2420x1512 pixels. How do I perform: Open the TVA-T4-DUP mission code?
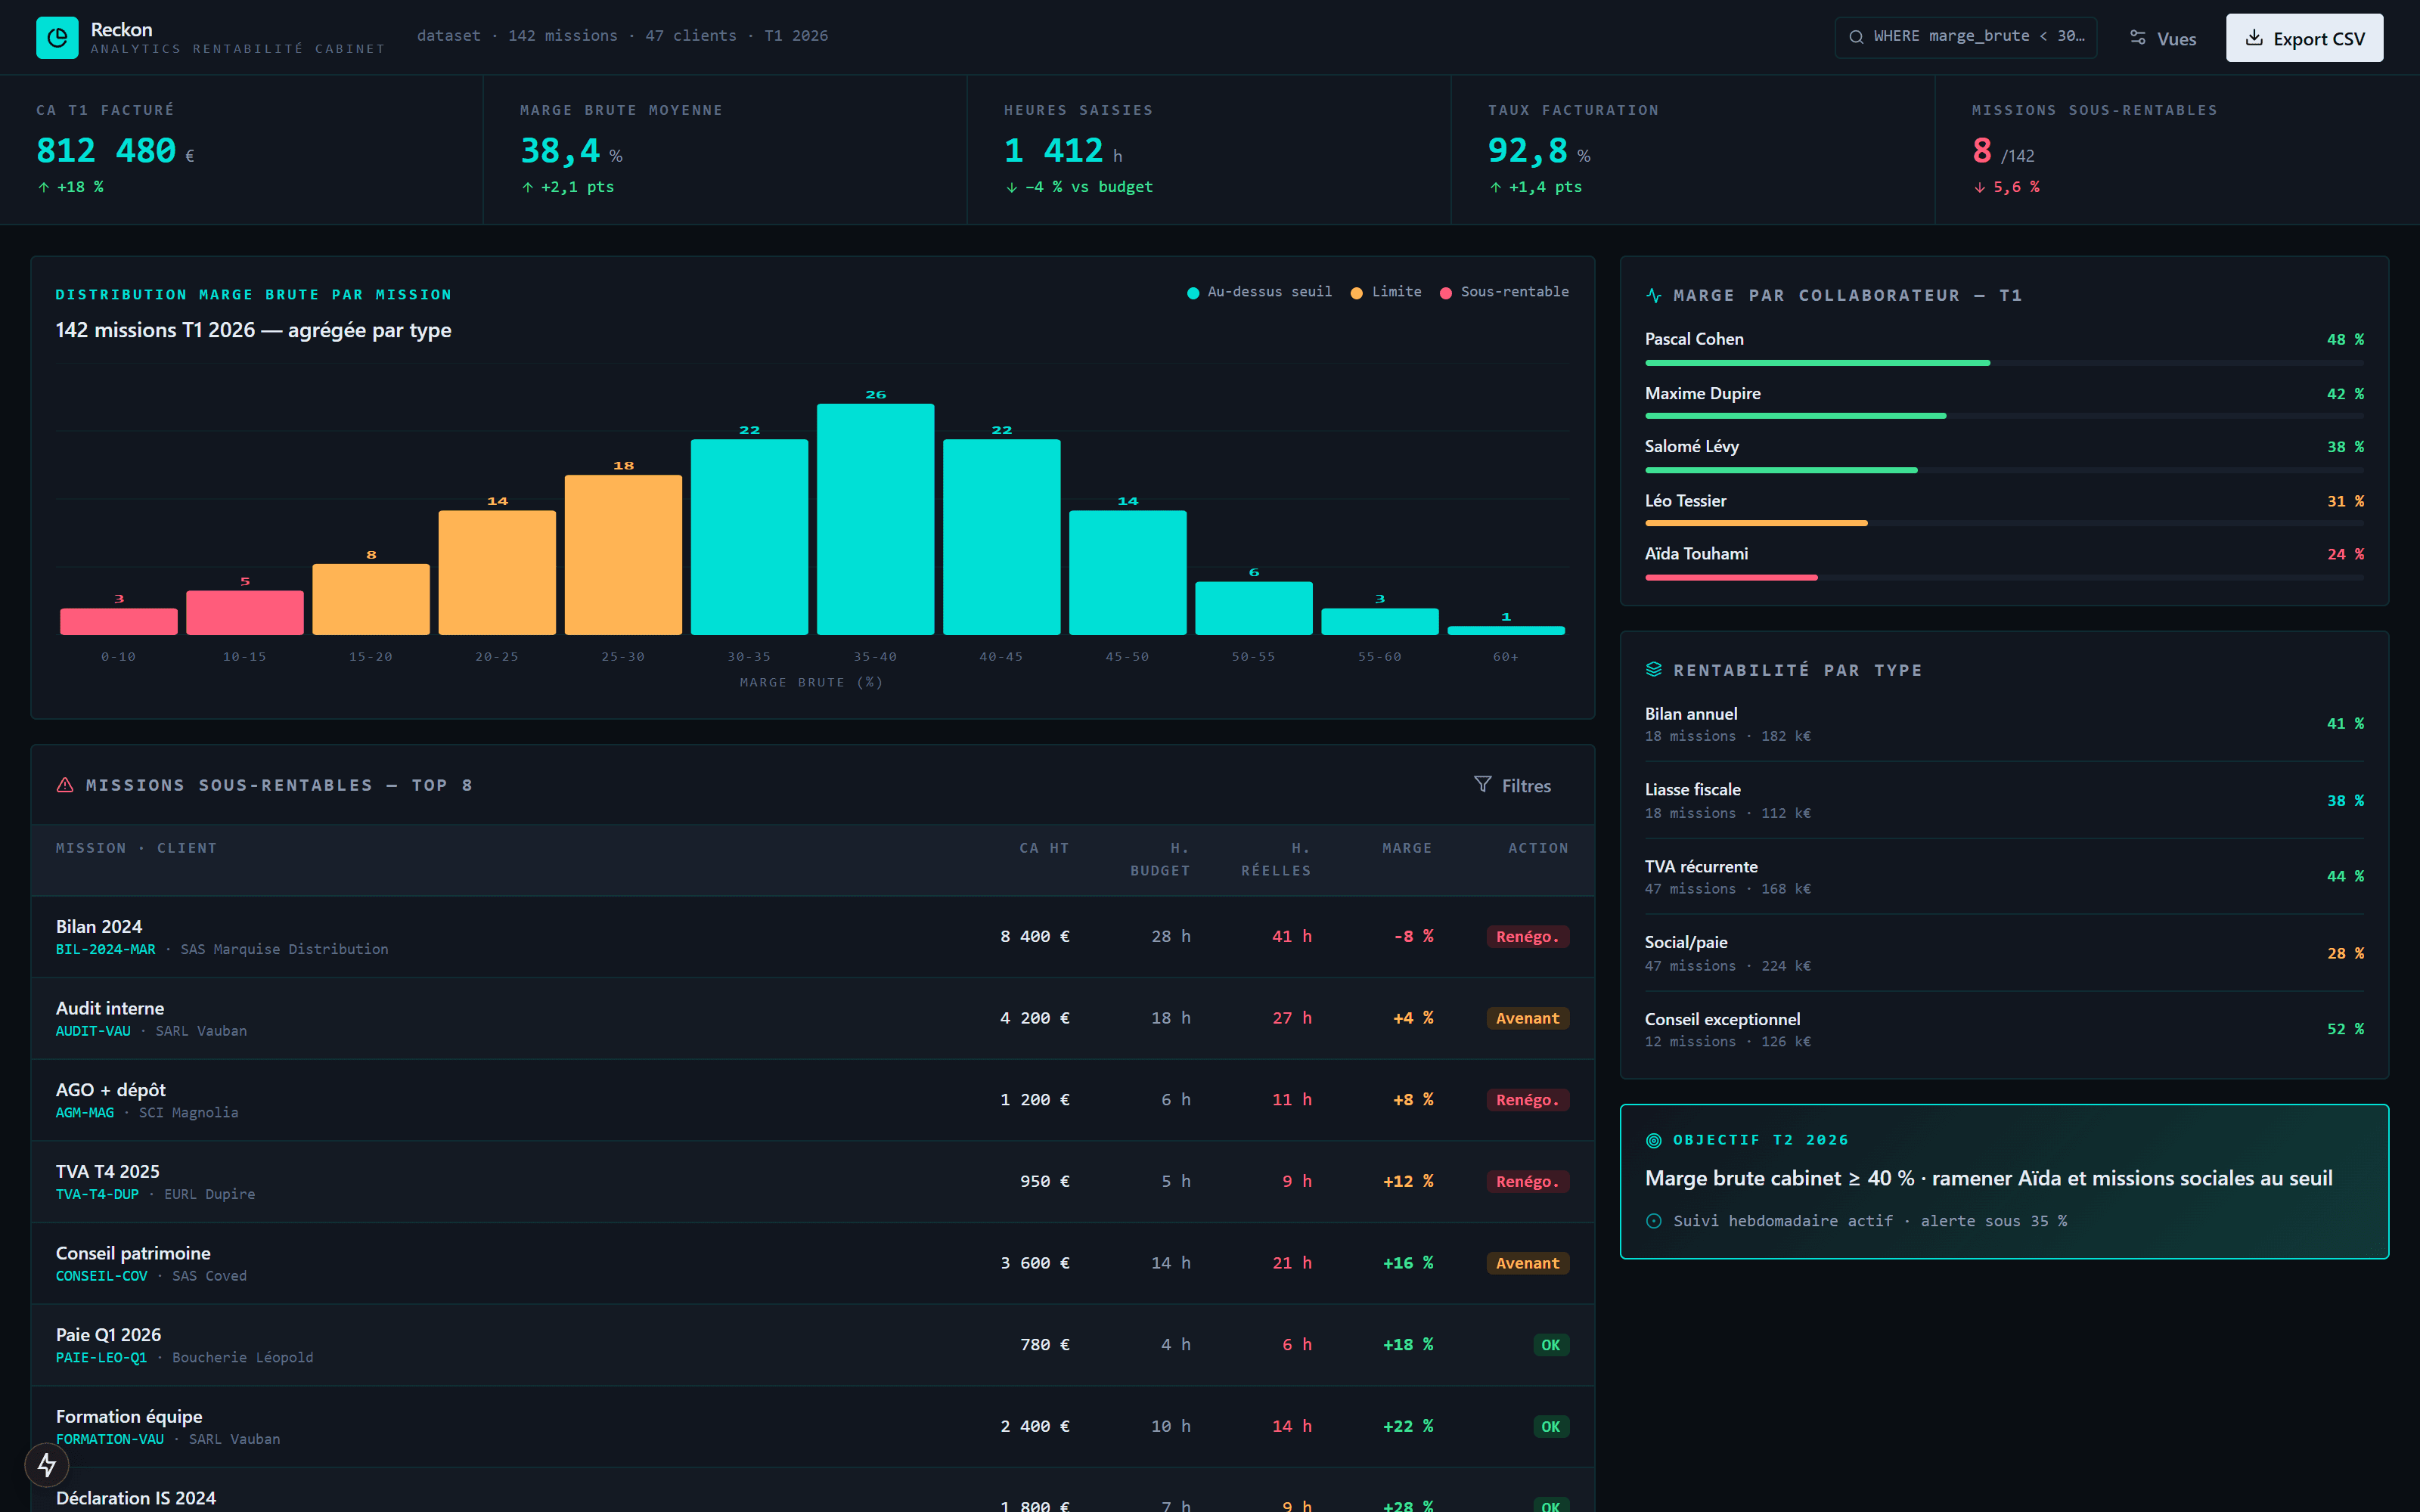coord(97,1195)
